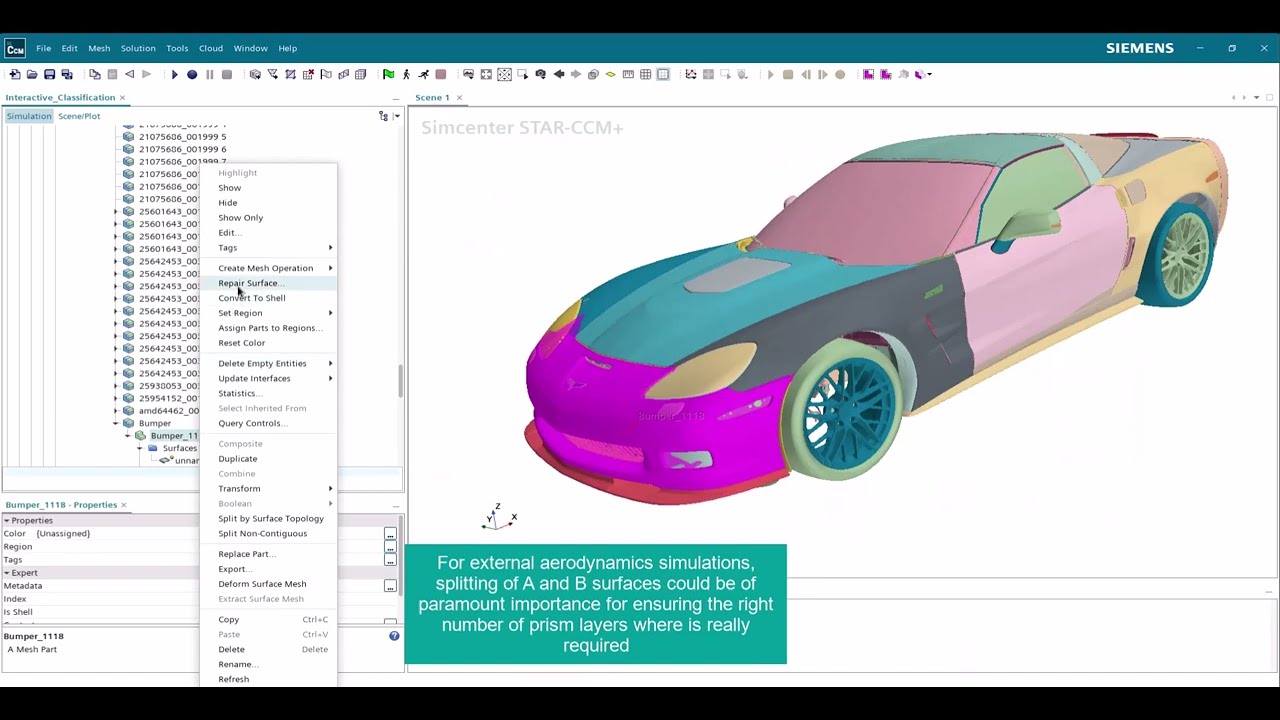
Task: Click the camera Save-Restore View icon
Action: click(x=541, y=74)
